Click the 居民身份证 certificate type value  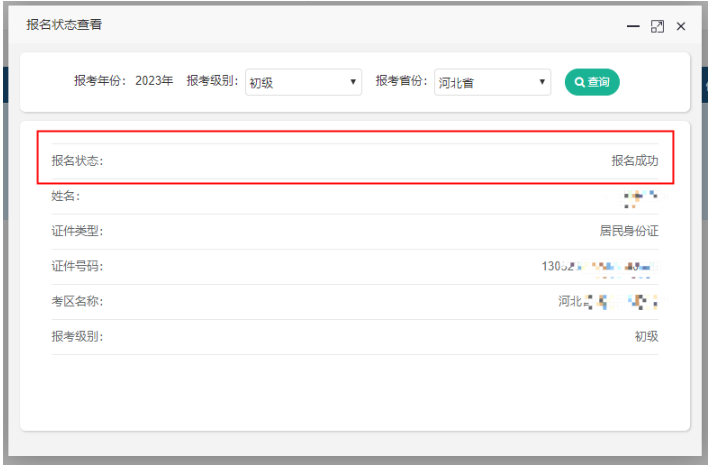pyautogui.click(x=629, y=231)
